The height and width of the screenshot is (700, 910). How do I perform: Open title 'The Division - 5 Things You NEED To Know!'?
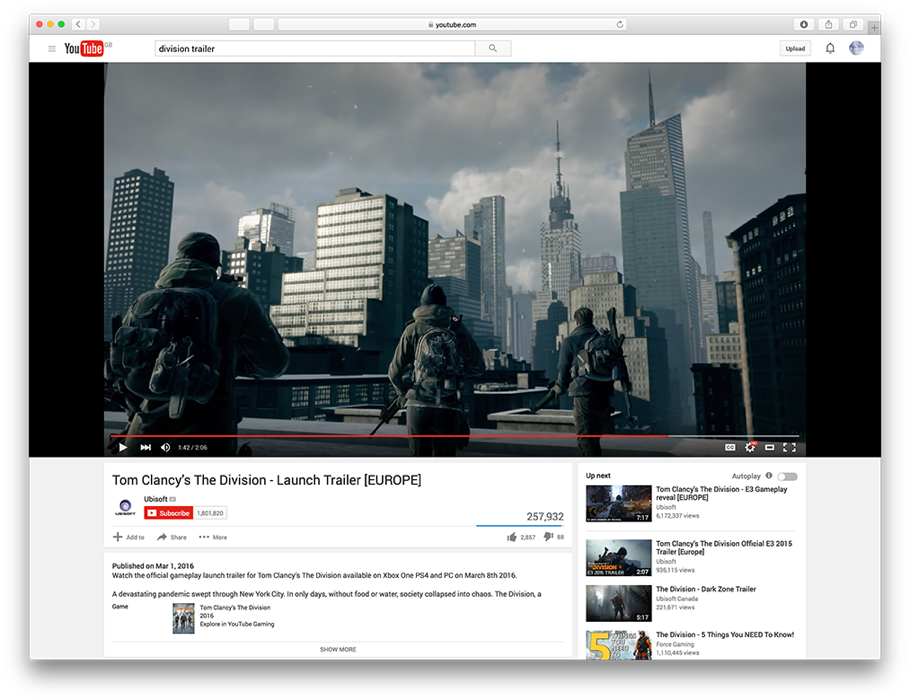click(x=725, y=634)
